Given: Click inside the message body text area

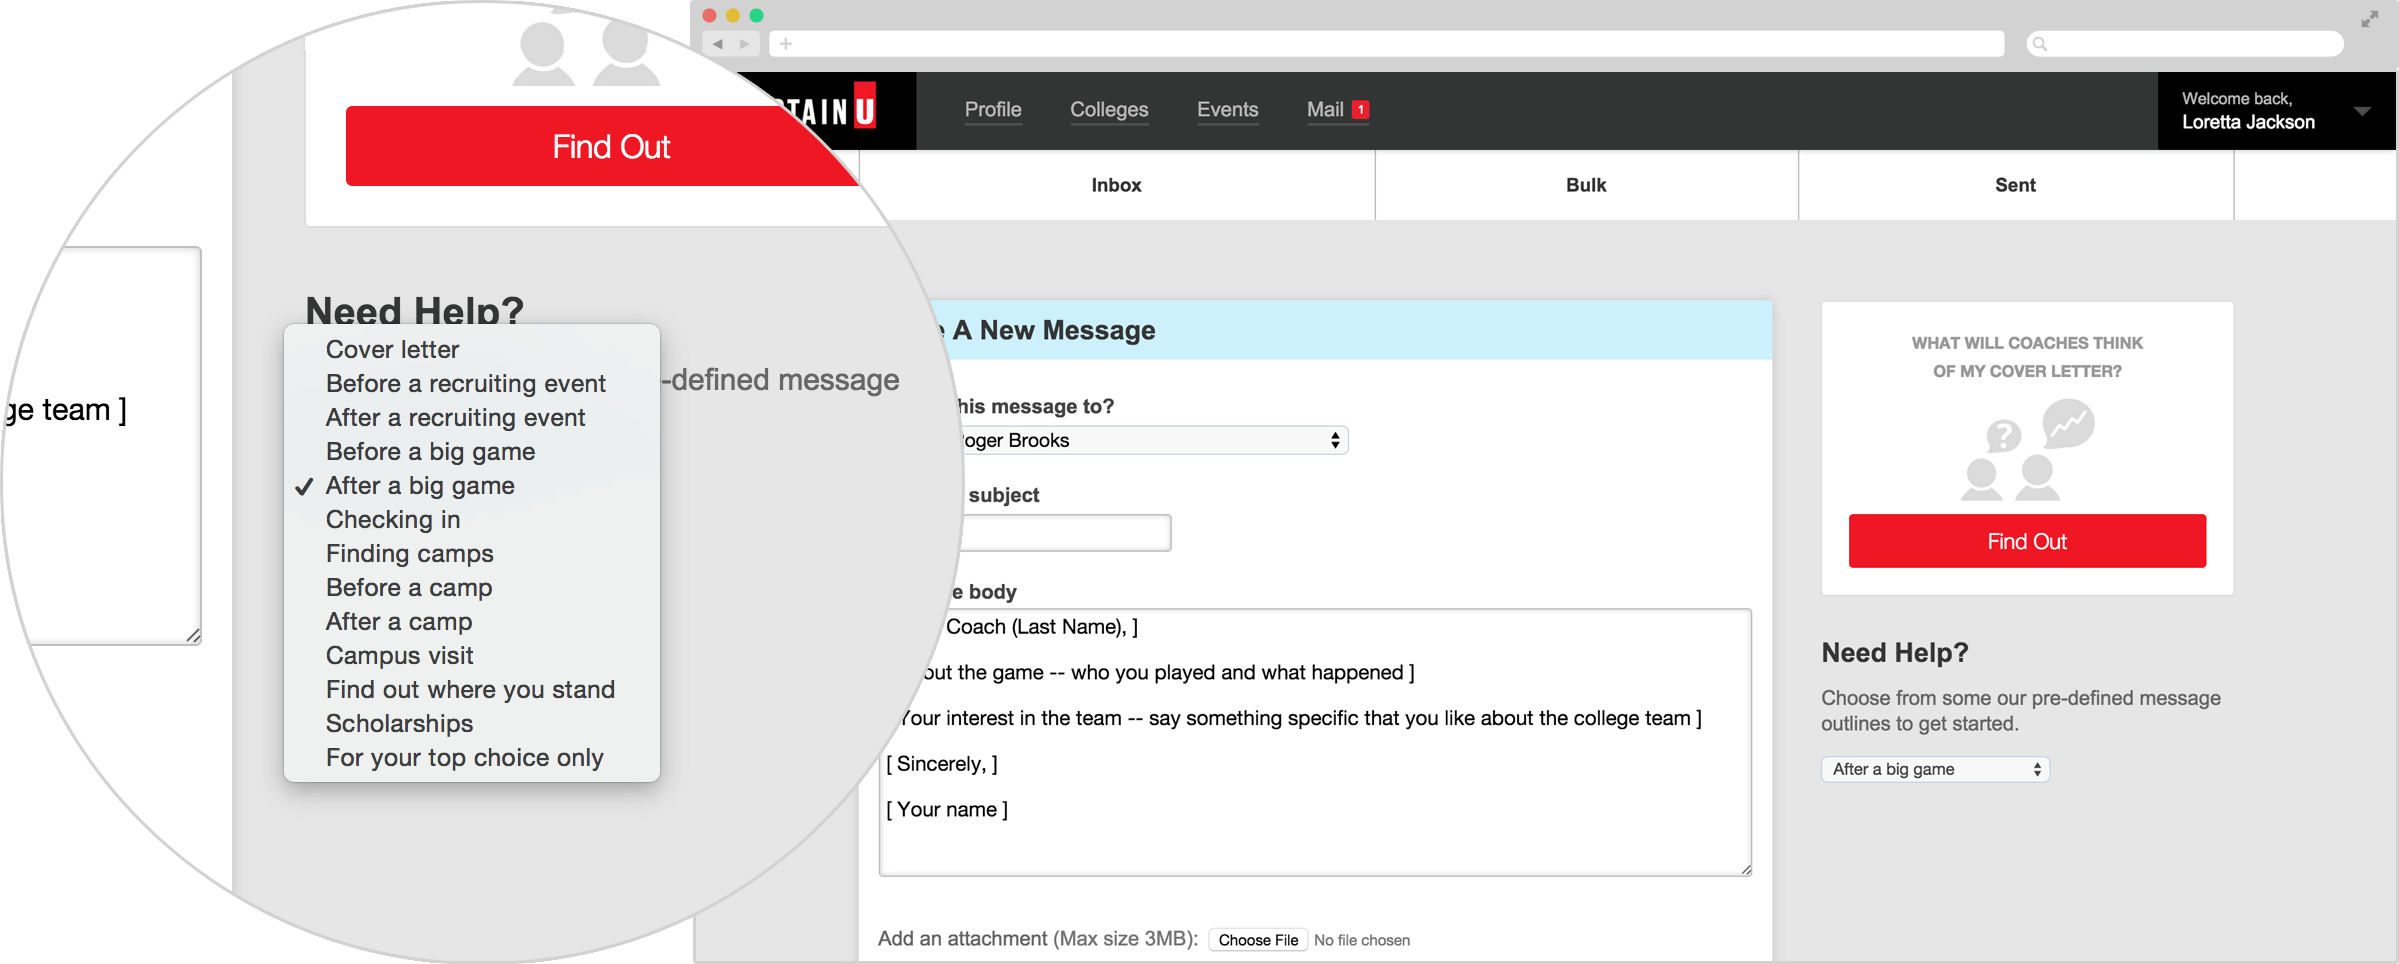Looking at the screenshot, I should click(x=1314, y=840).
